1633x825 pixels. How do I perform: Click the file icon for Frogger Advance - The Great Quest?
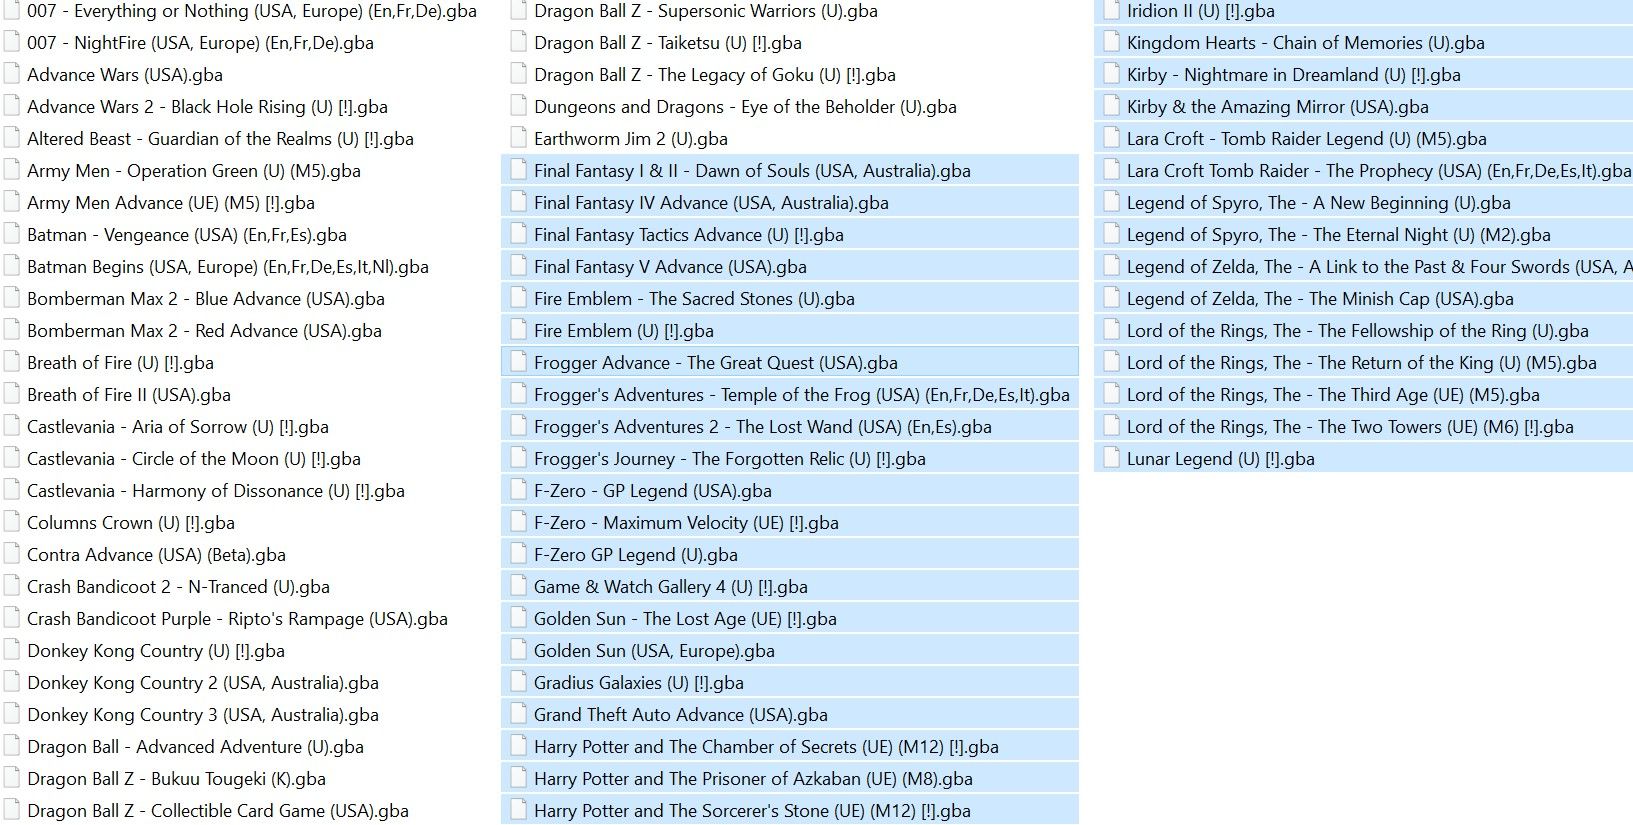pos(518,362)
